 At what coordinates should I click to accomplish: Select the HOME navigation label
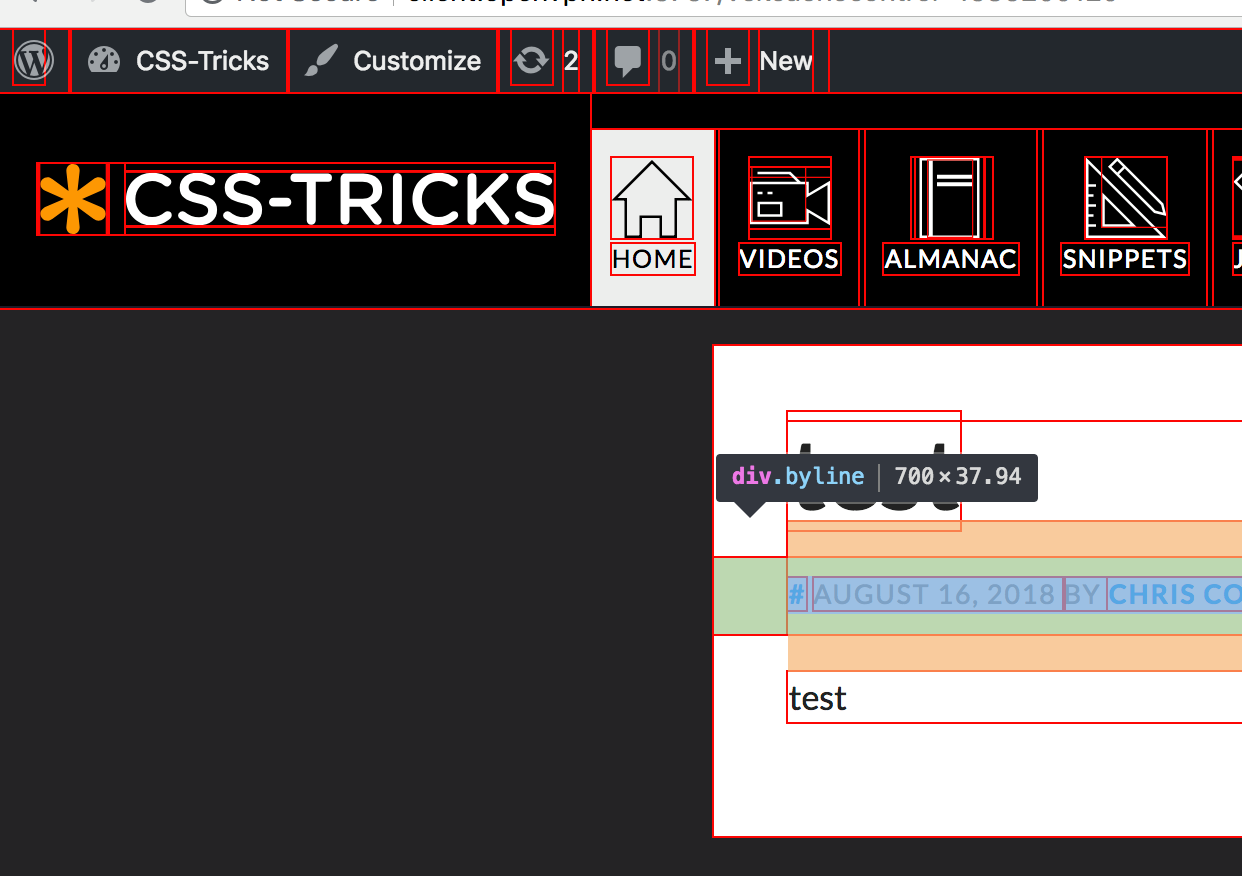point(652,259)
